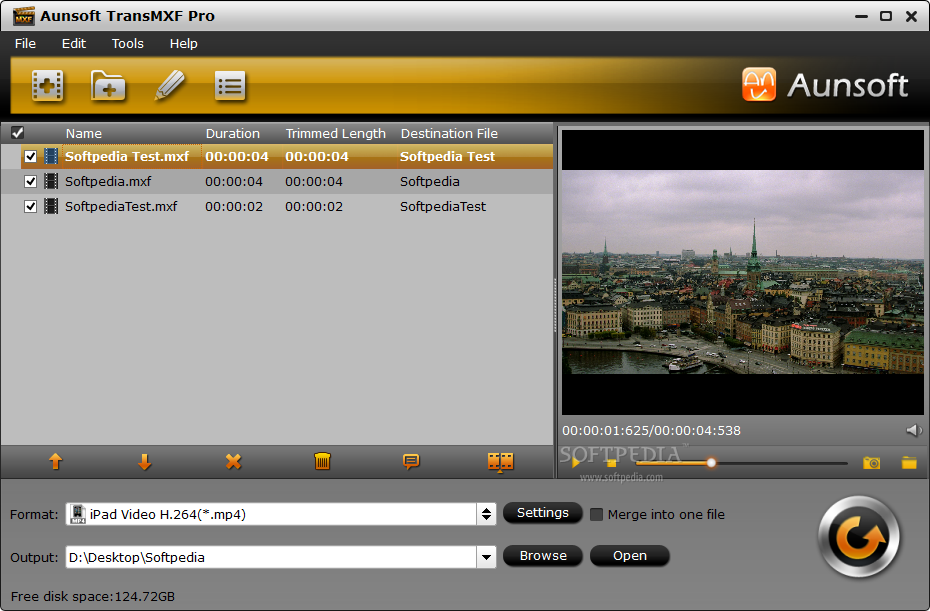Viewport: 930px width, 611px height.
Task: Maximize the TransMXF Pro window
Action: click(x=886, y=16)
